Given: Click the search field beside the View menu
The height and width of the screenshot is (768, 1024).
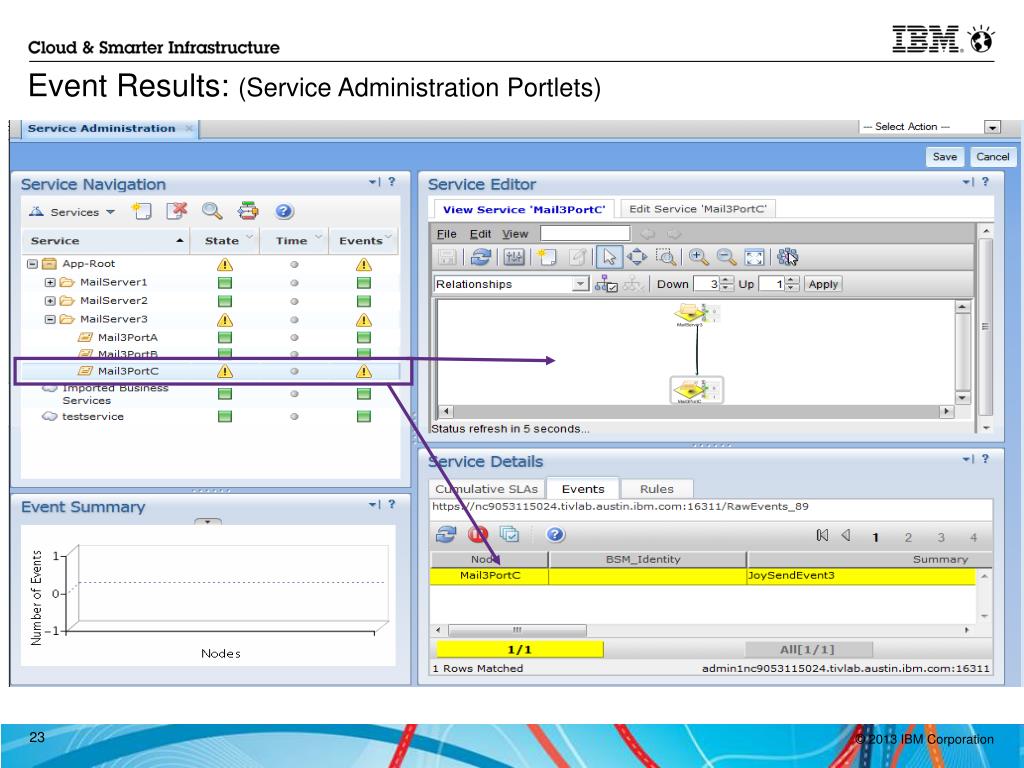Looking at the screenshot, I should click(x=585, y=233).
